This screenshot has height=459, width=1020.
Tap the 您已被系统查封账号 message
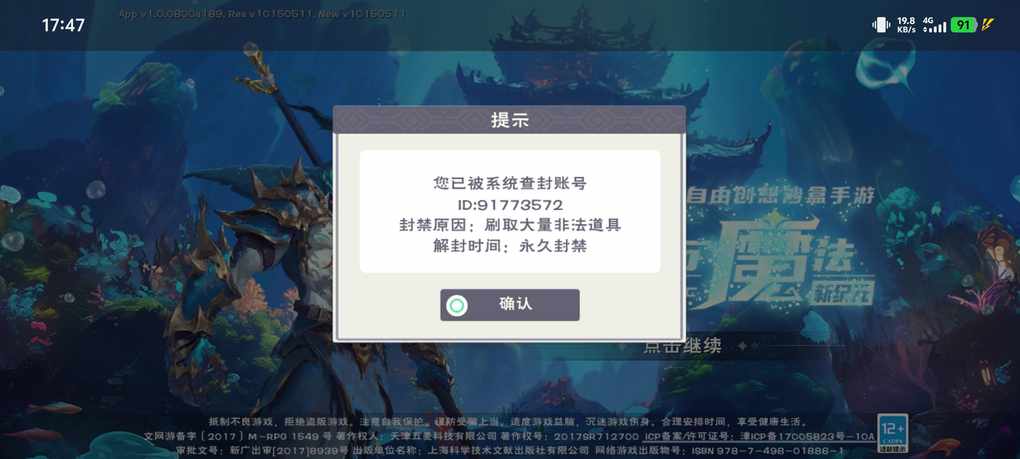(510, 184)
